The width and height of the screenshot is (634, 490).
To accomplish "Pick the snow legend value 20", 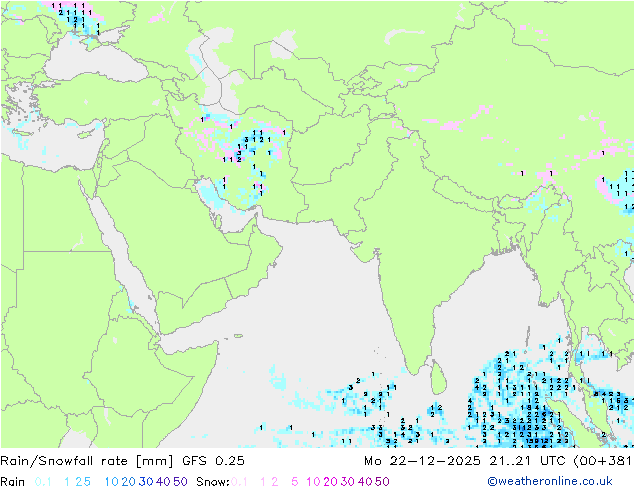I will (x=330, y=482).
